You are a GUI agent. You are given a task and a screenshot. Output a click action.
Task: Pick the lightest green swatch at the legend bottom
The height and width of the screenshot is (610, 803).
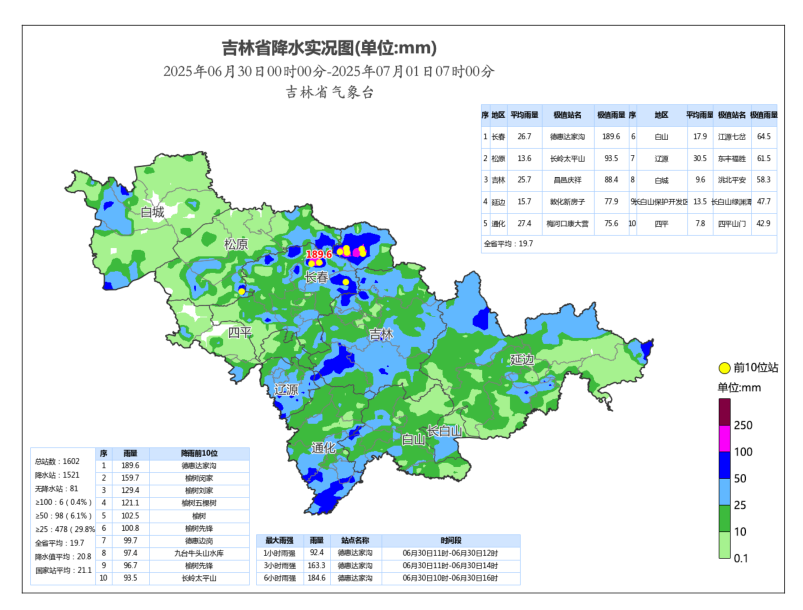pos(725,545)
